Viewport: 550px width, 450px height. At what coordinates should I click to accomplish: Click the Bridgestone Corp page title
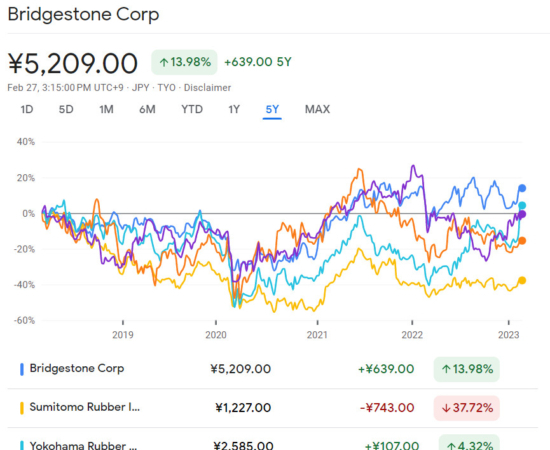tap(83, 15)
